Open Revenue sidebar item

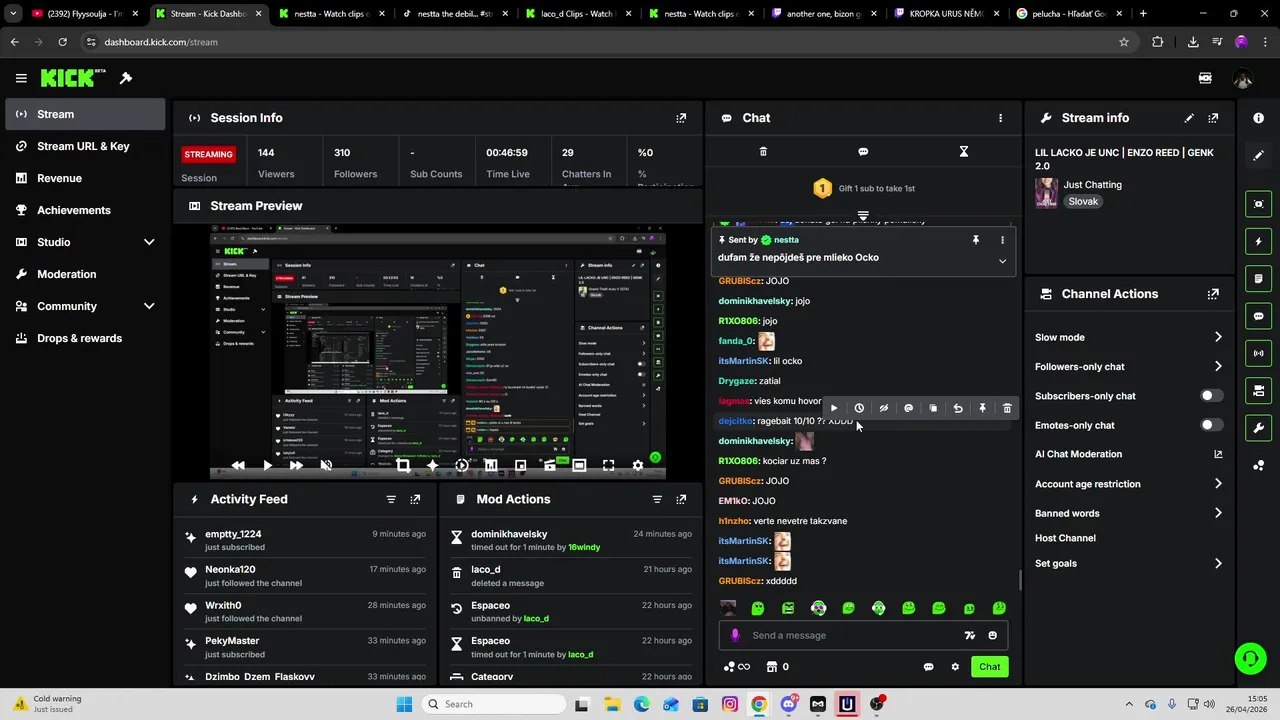click(x=85, y=178)
